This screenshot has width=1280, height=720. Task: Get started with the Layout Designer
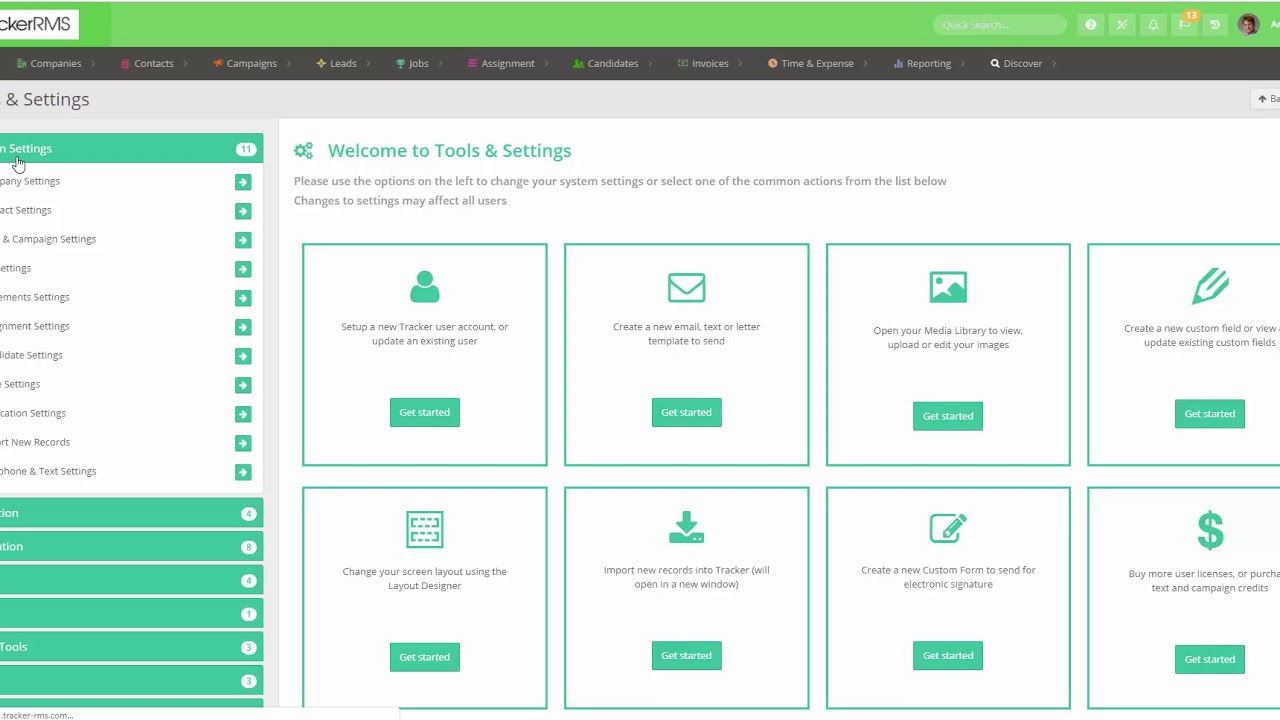pyautogui.click(x=424, y=657)
